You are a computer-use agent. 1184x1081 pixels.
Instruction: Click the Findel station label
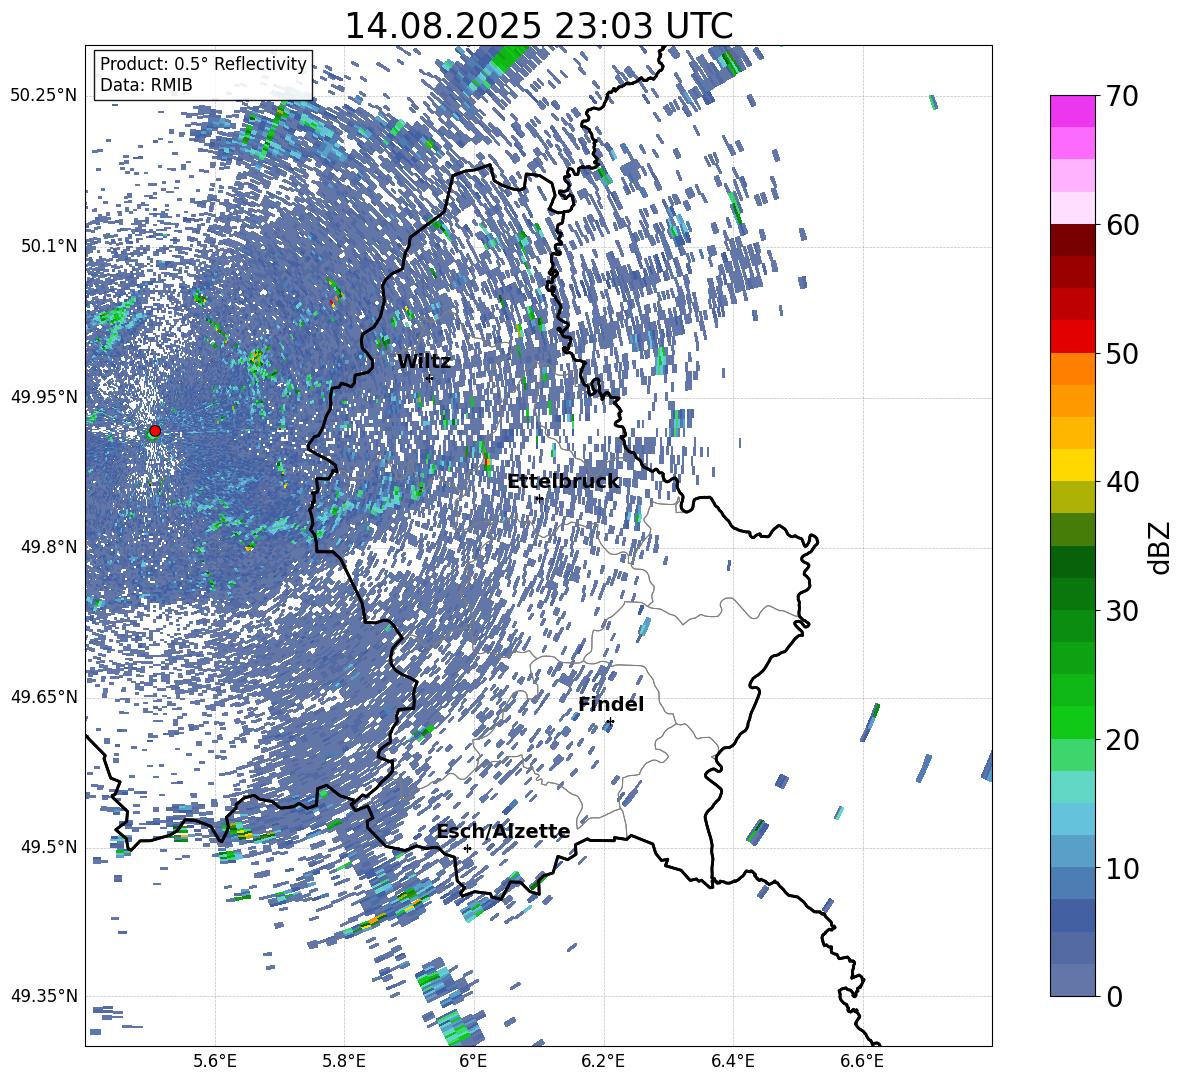tap(611, 704)
